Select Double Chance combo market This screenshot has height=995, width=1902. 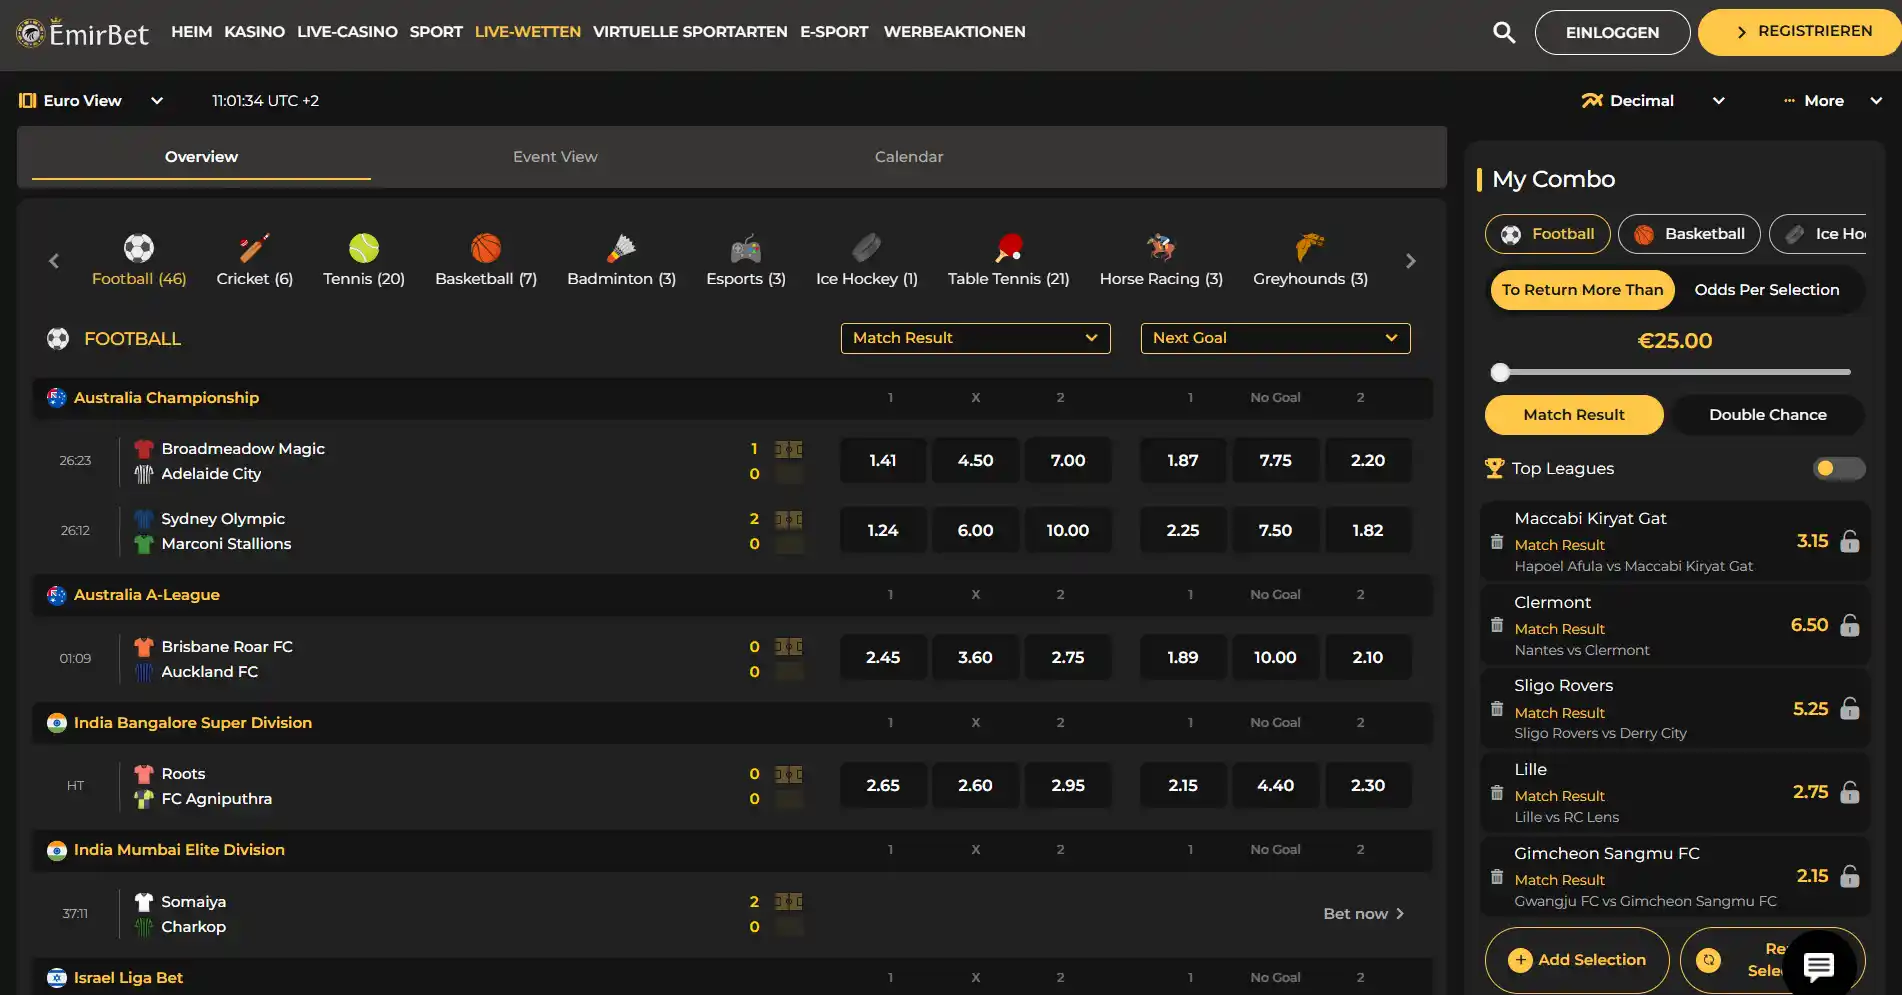(x=1767, y=415)
